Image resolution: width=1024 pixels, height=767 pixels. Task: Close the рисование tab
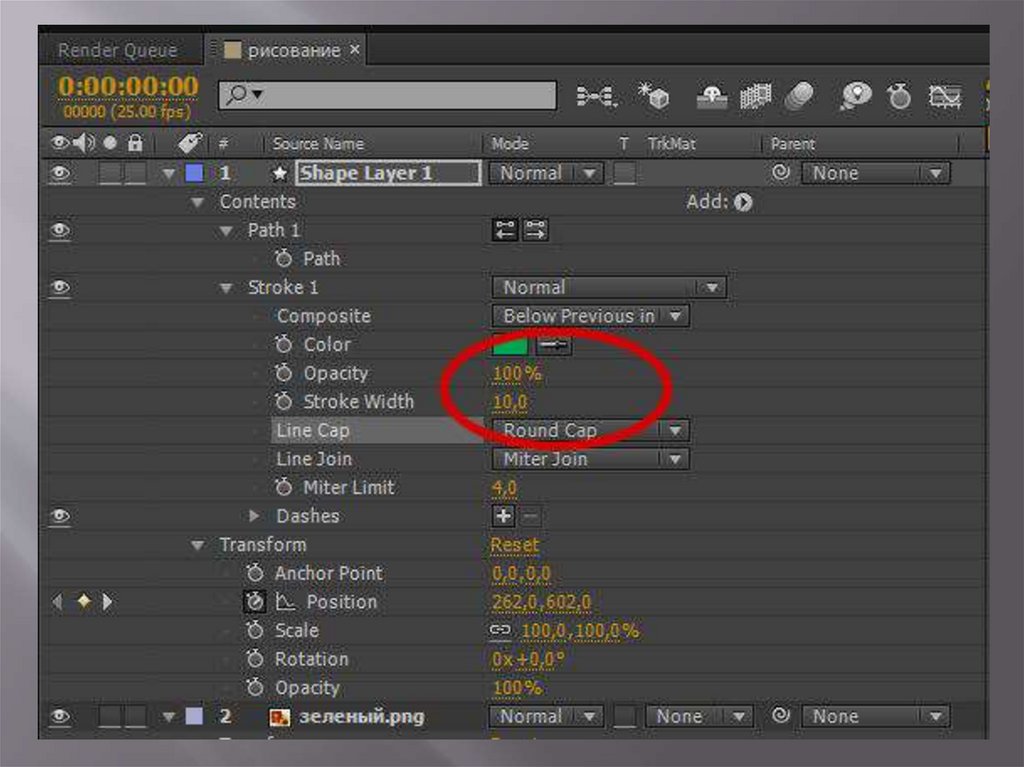tap(355, 49)
